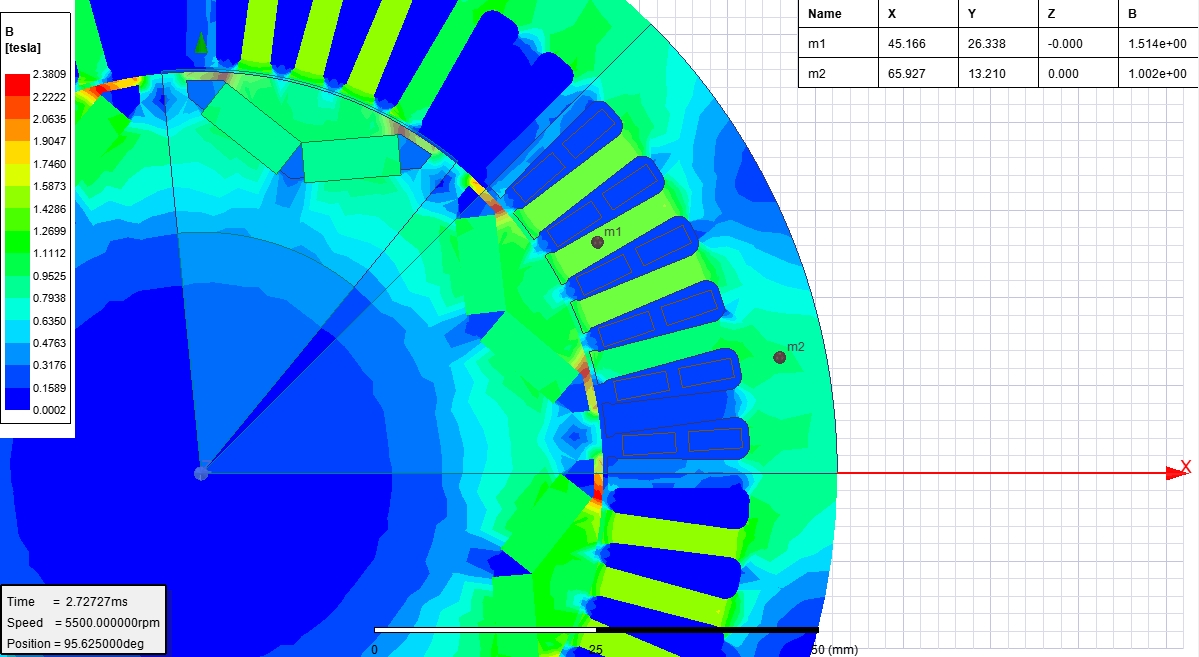Click the X value 65.927 cell
Image resolution: width=1199 pixels, height=657 pixels.
pos(918,73)
